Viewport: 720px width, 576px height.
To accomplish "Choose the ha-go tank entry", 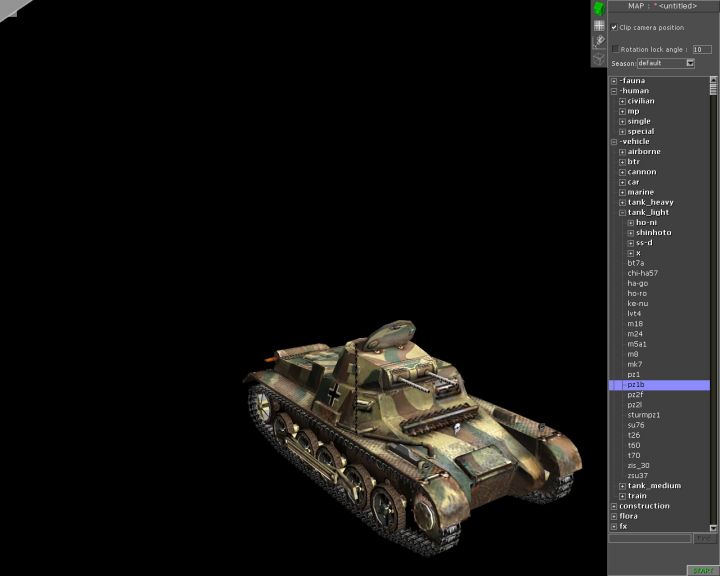I will [637, 283].
